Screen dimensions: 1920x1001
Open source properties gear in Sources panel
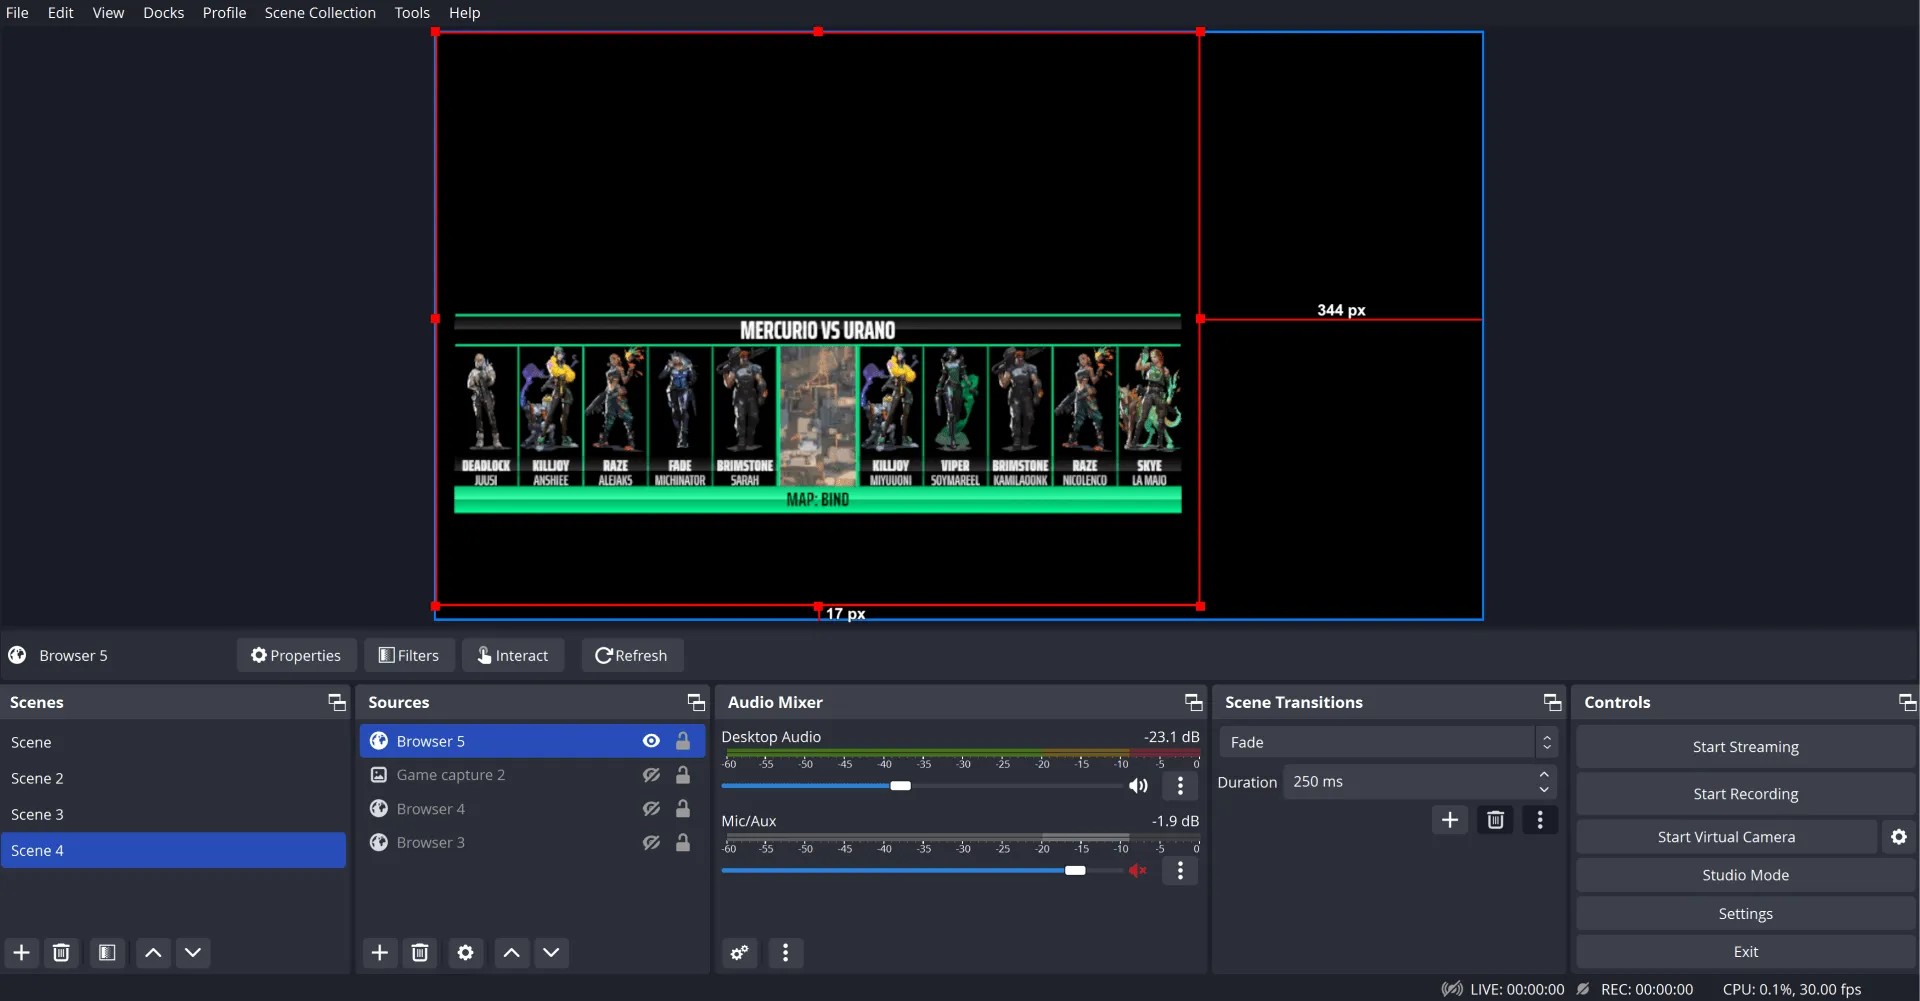[465, 953]
